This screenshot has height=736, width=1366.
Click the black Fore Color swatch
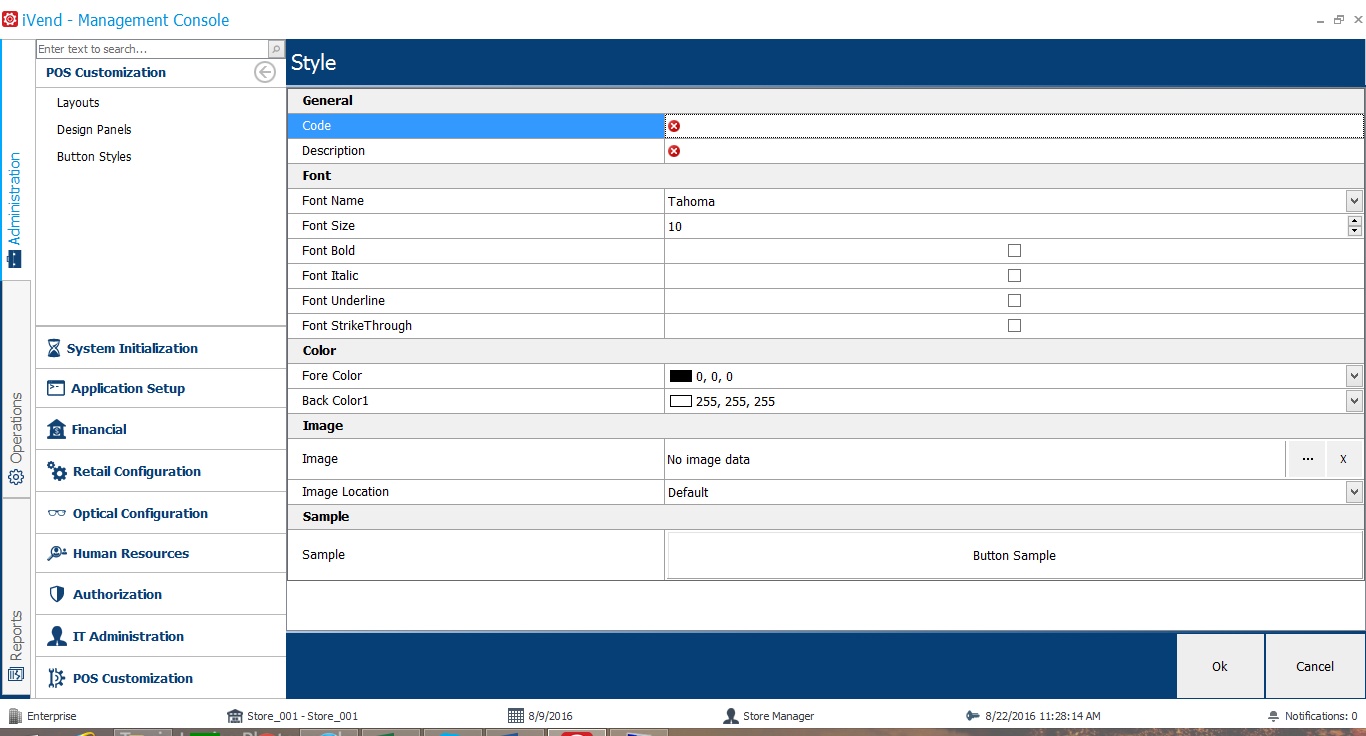(x=681, y=376)
